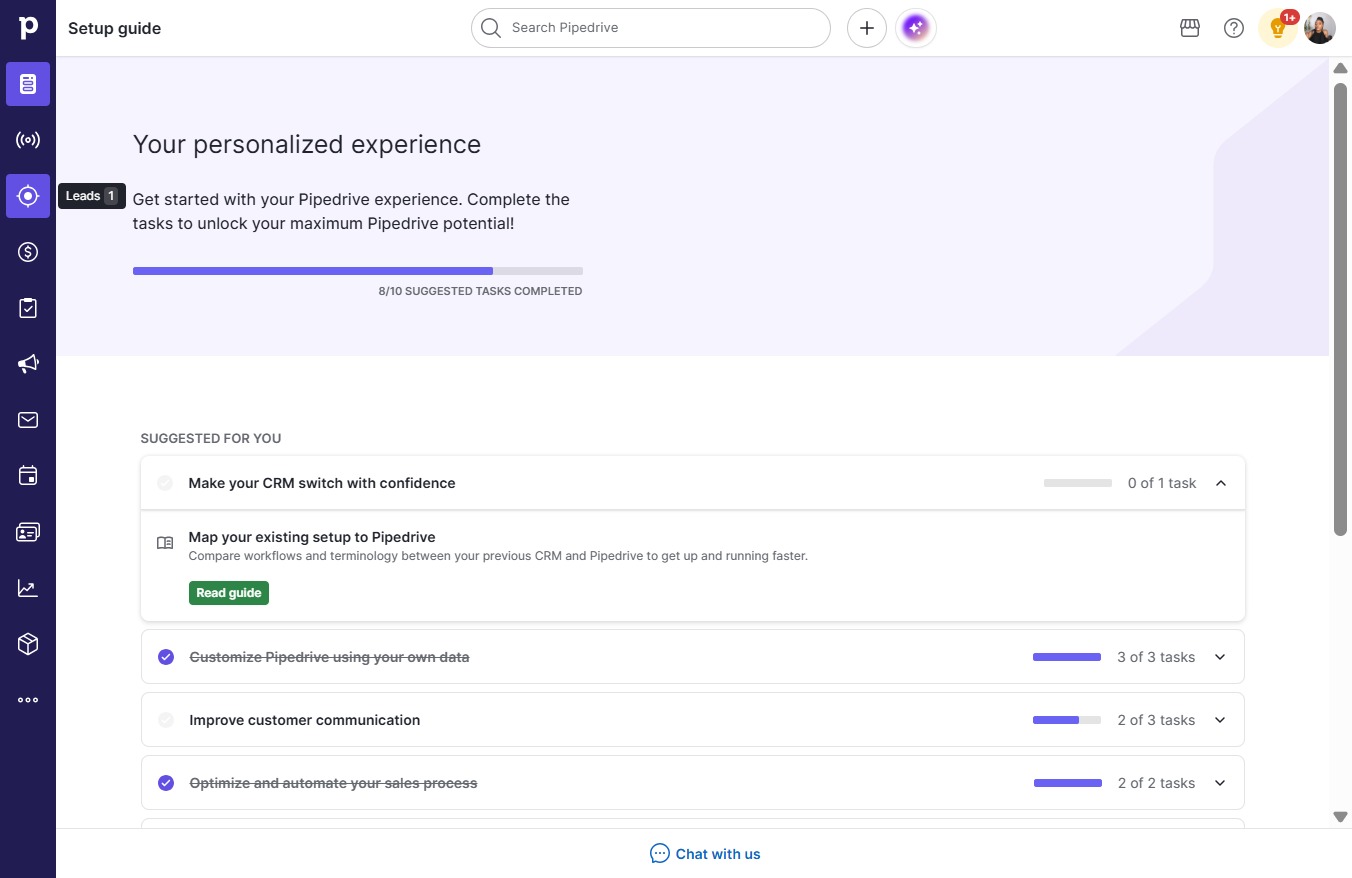
Task: Click the 2 of 2 tasks label
Action: (1156, 783)
